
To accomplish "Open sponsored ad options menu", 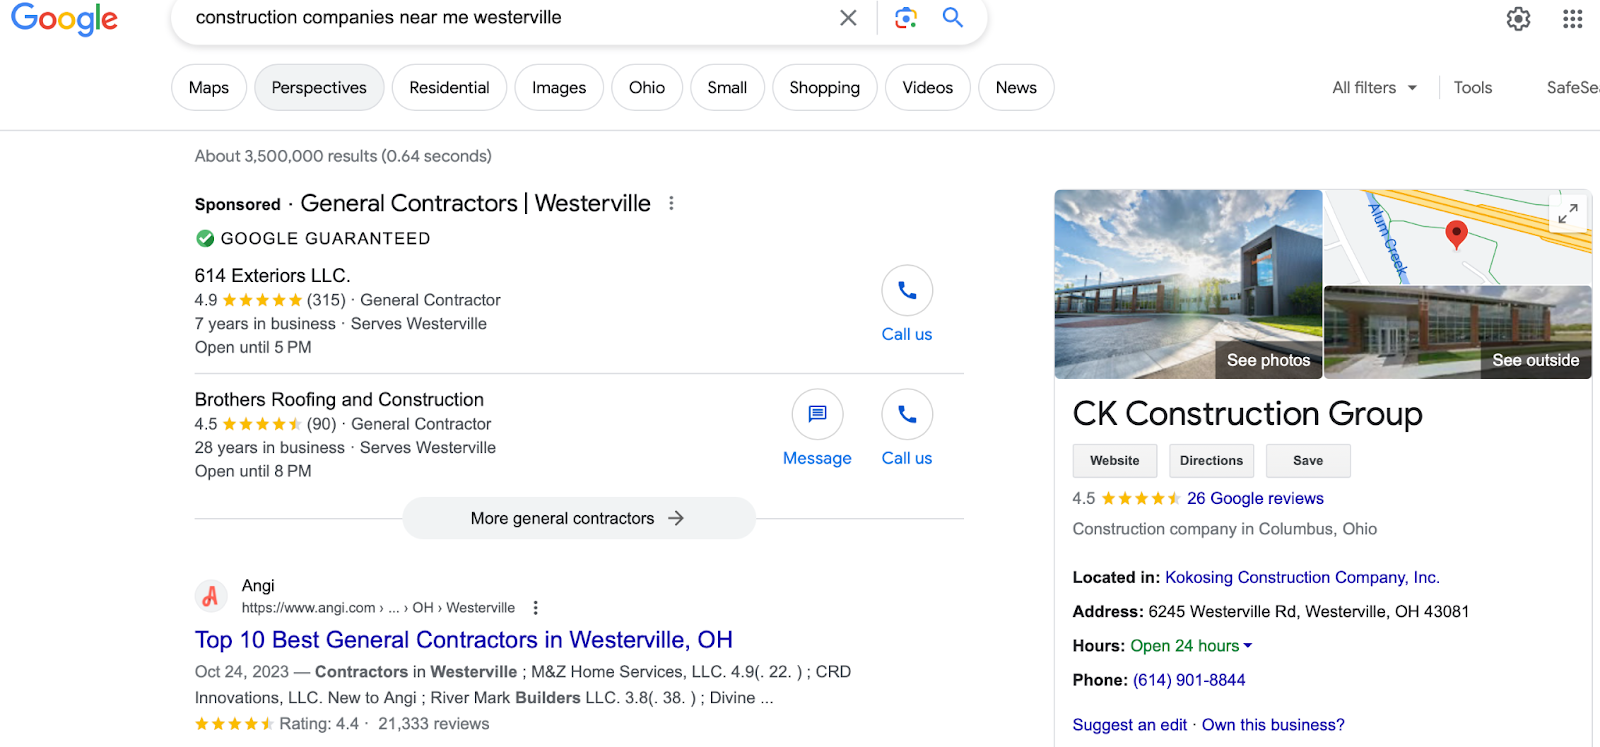I will pos(671,204).
